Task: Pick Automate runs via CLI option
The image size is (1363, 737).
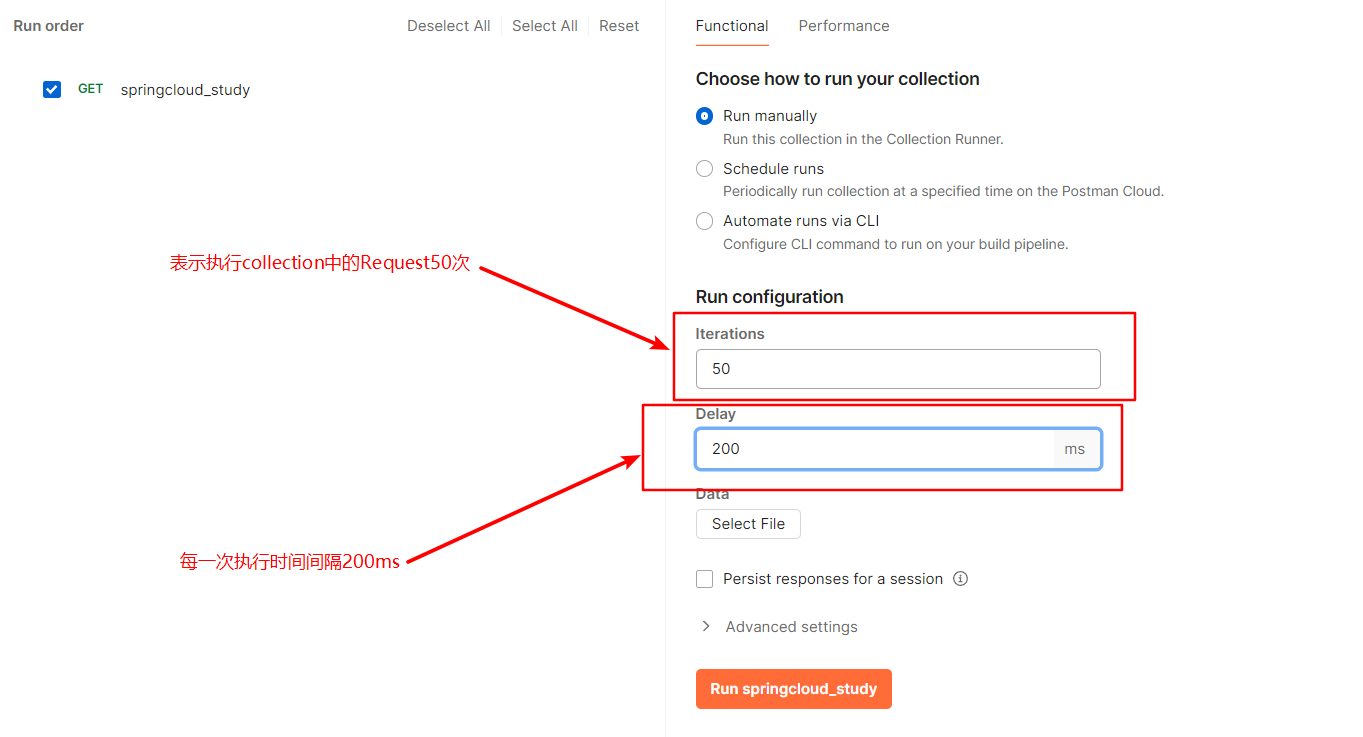Action: click(x=705, y=221)
